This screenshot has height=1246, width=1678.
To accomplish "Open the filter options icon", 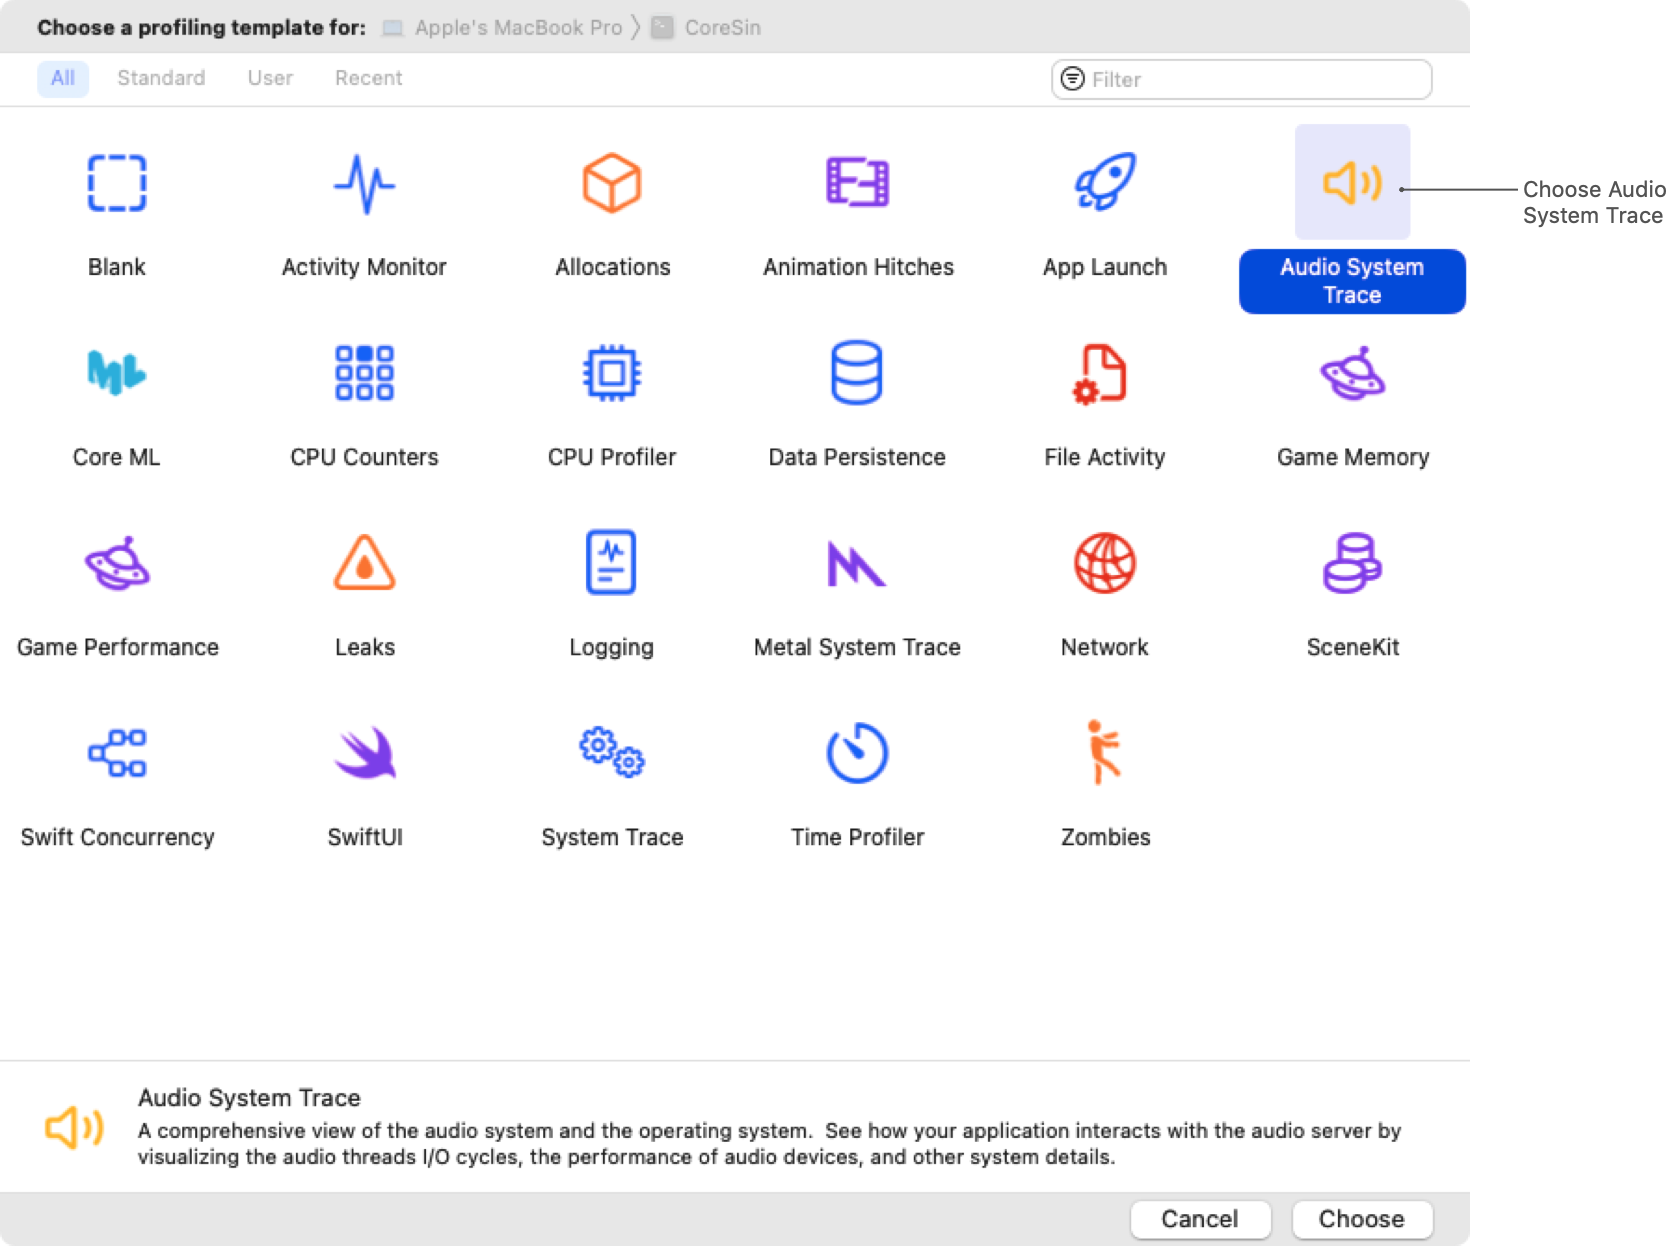I will coord(1072,79).
